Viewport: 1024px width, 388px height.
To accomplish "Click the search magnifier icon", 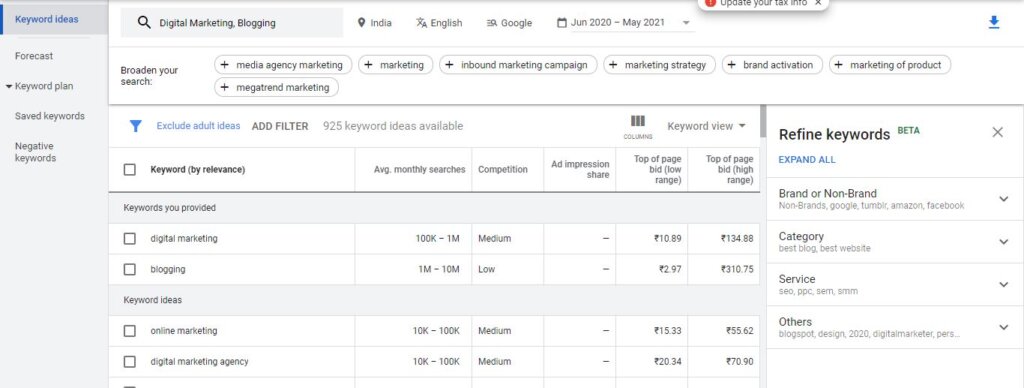I will point(144,23).
